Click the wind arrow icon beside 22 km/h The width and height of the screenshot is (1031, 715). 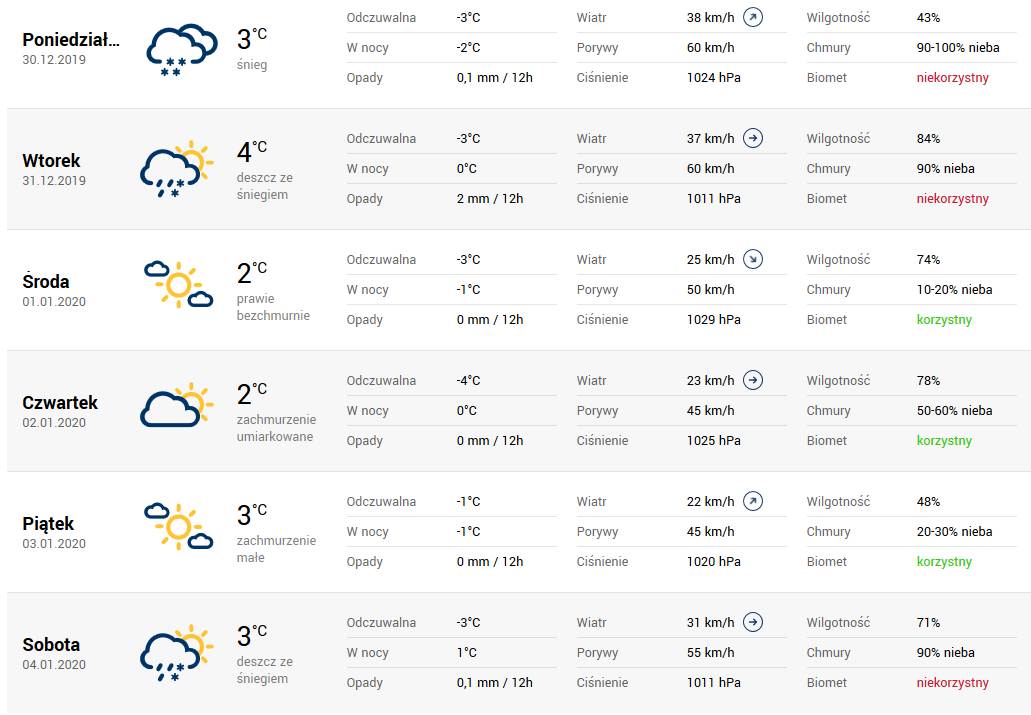point(753,501)
